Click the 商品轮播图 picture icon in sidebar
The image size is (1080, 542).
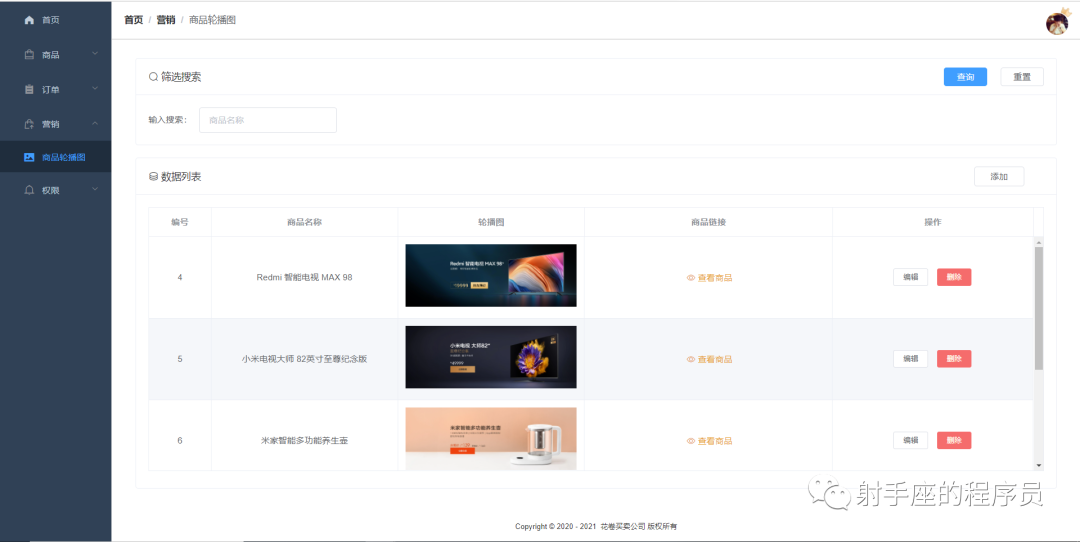(x=29, y=157)
